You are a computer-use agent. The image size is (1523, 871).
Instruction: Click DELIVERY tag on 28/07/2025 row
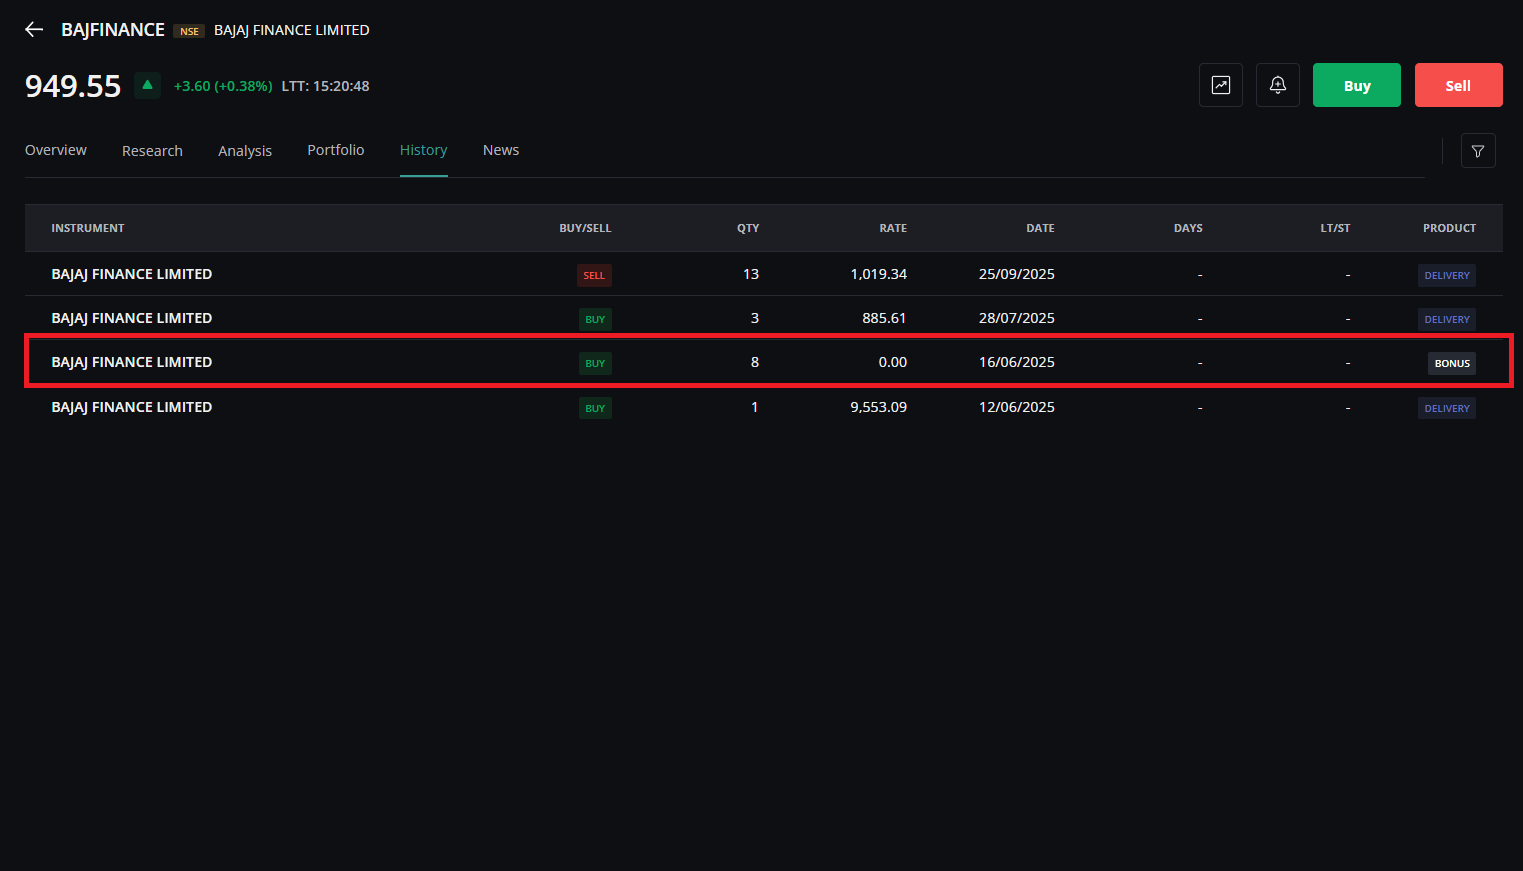click(1446, 320)
